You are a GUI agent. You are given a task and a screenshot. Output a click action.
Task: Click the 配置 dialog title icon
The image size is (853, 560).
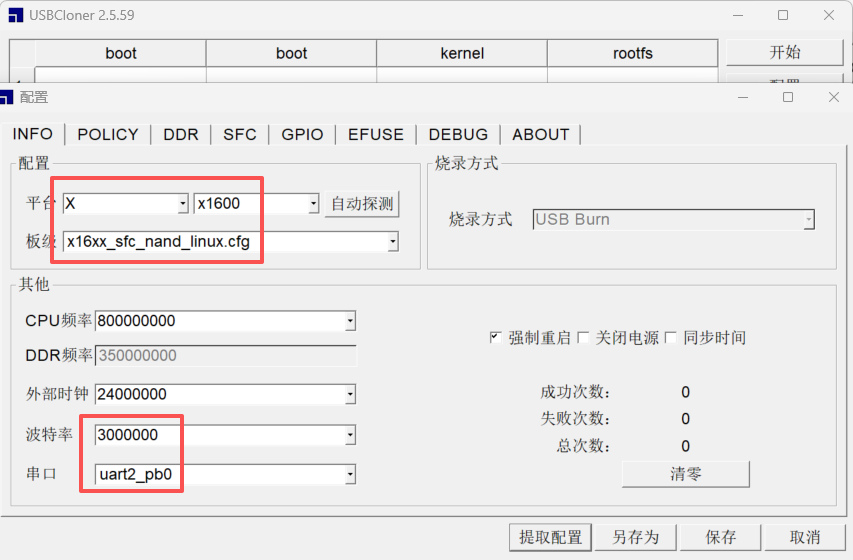[7, 97]
